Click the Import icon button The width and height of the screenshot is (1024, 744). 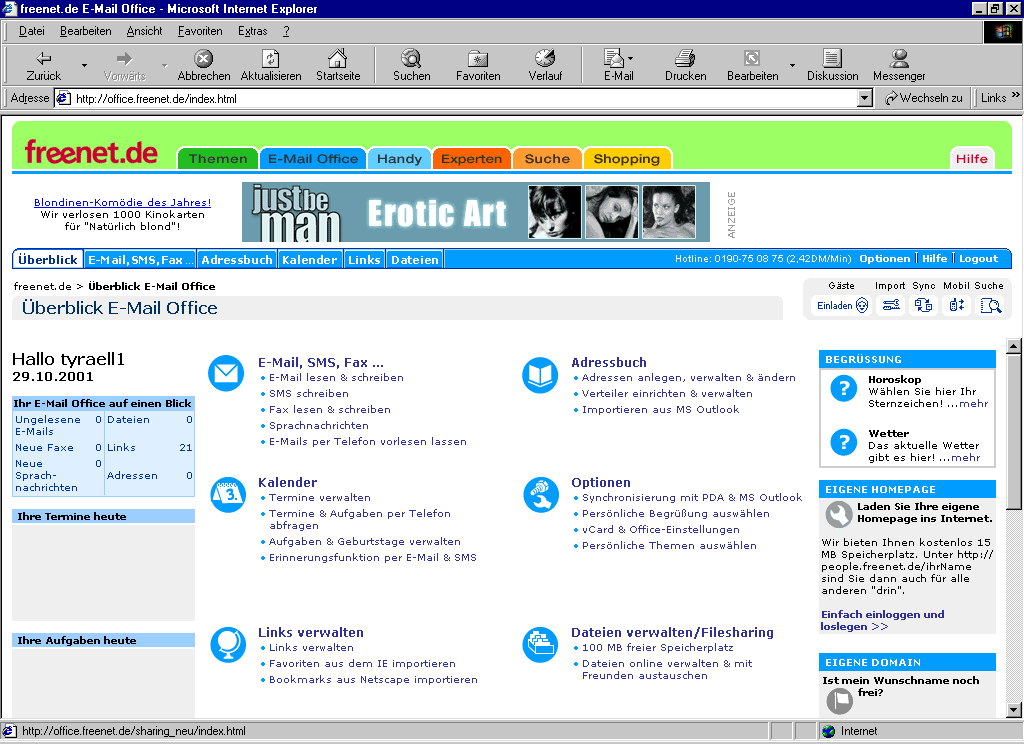coord(891,305)
